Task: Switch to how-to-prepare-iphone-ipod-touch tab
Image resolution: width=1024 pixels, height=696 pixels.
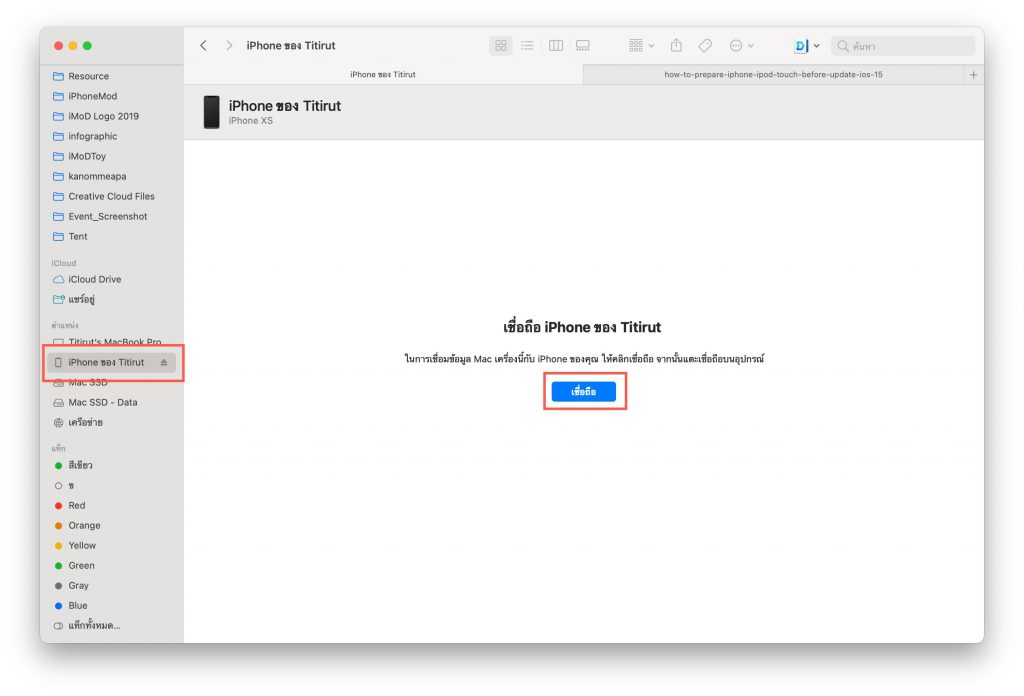Action: 773,75
